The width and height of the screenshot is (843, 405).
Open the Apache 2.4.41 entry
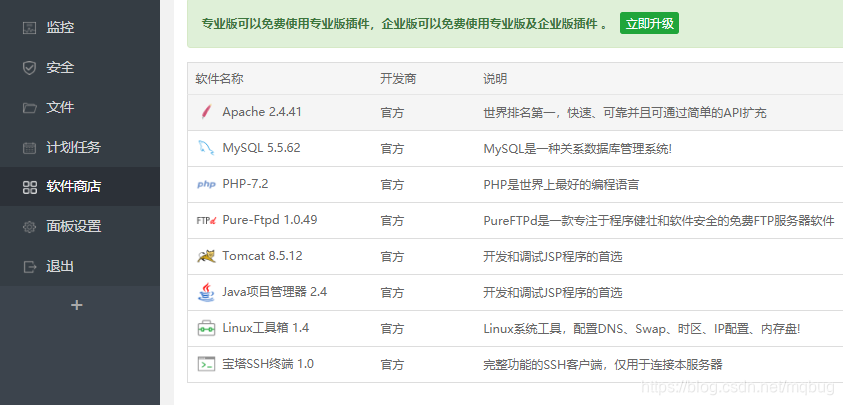coord(262,112)
